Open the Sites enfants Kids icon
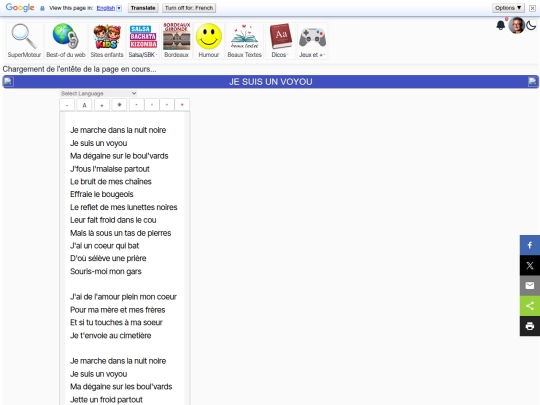 (x=107, y=37)
